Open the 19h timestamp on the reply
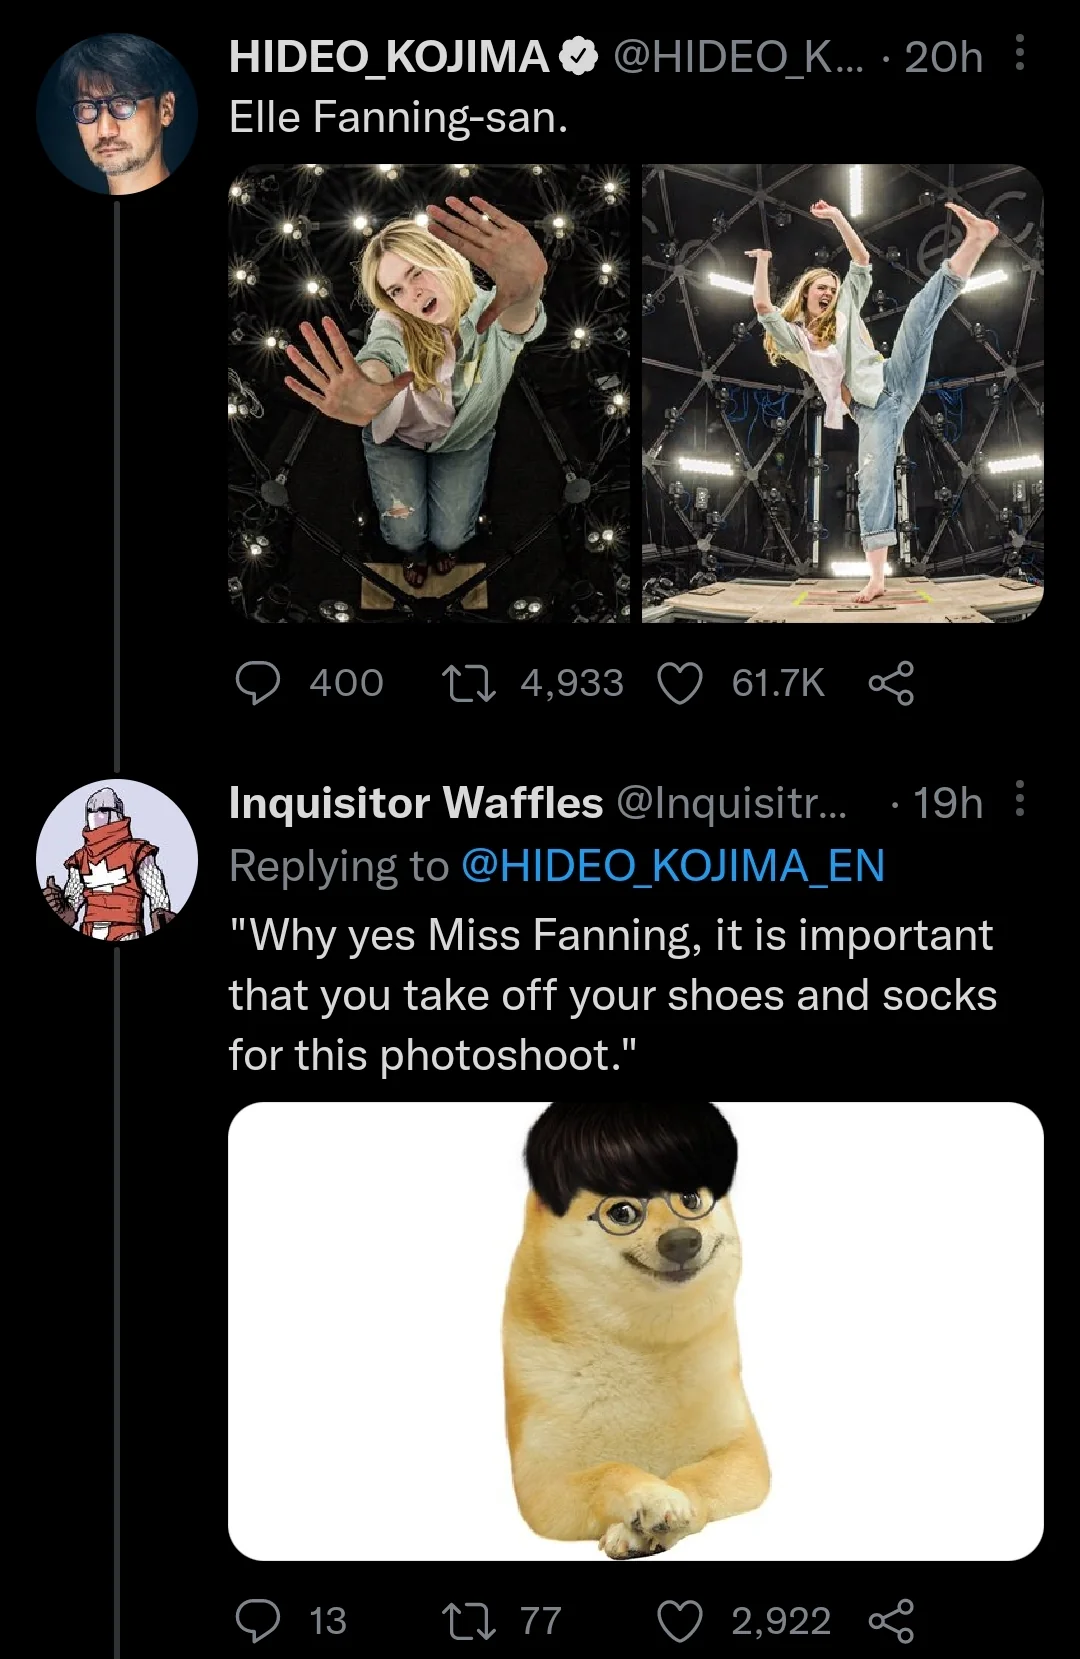Viewport: 1080px width, 1659px height. coord(947,803)
